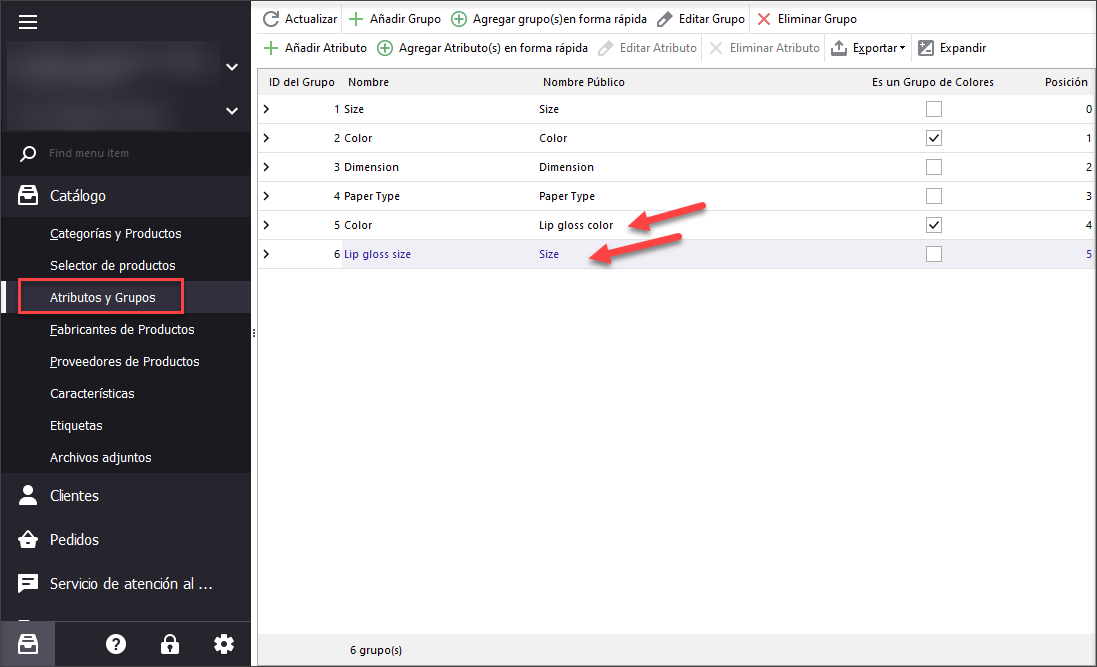Open the settings gear icon in sidebar
Viewport: 1097px width, 667px height.
[224, 644]
